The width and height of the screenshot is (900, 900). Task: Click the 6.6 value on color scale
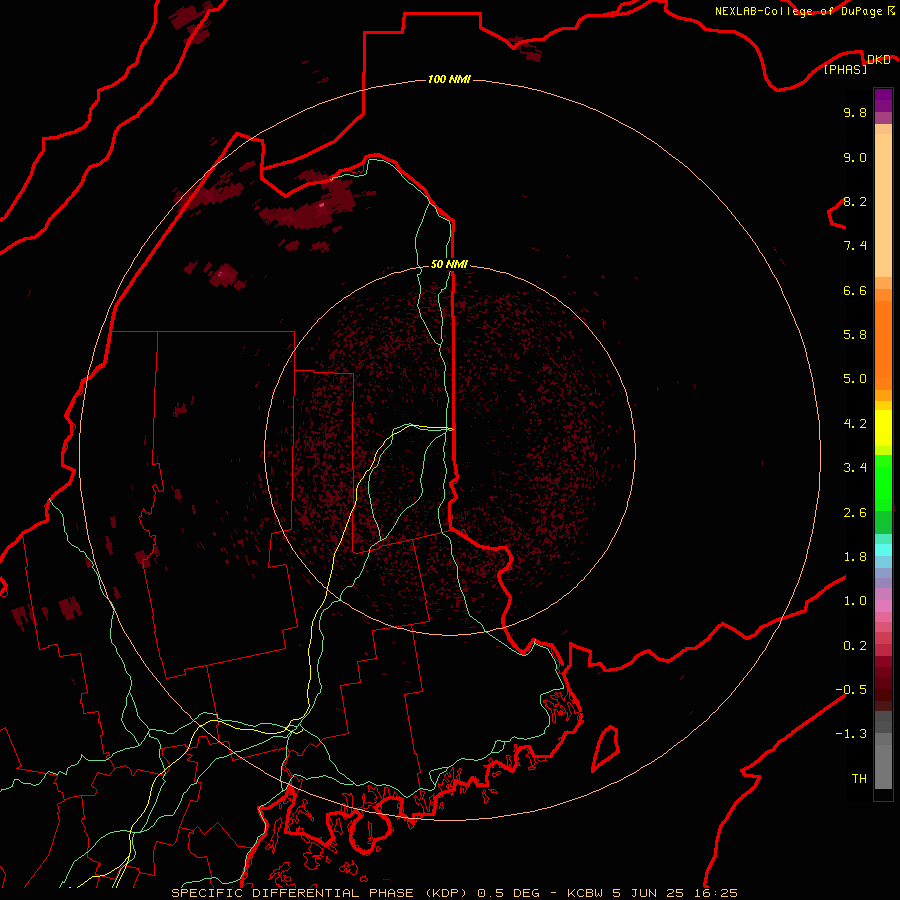click(x=855, y=290)
